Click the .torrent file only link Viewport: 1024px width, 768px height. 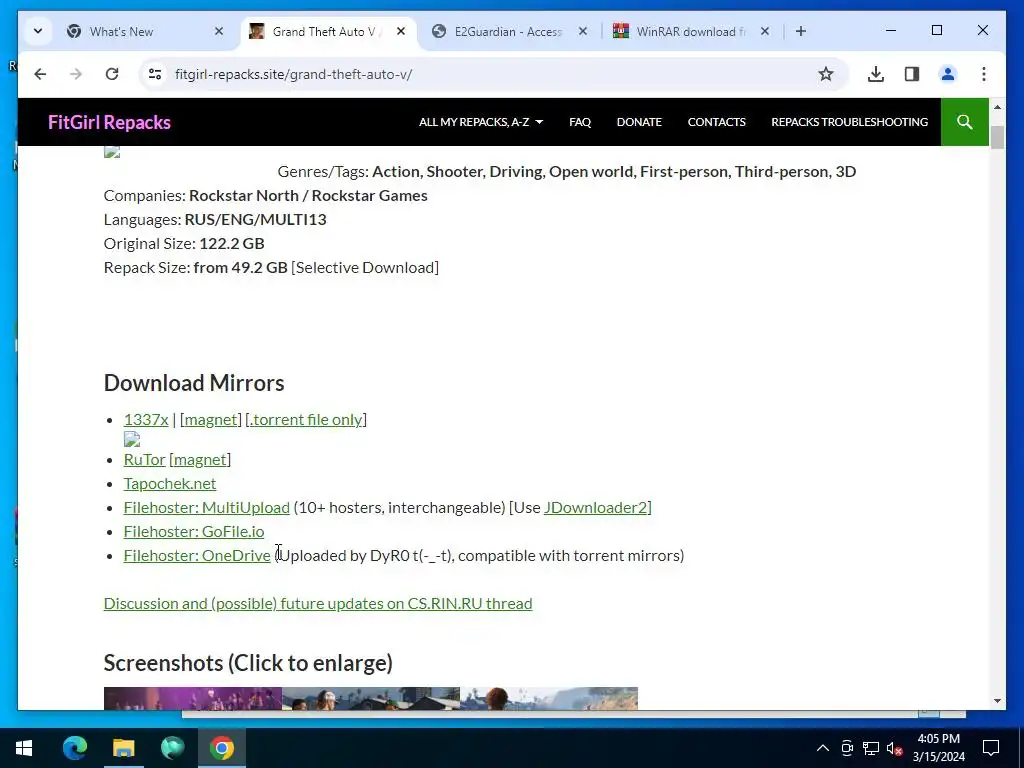click(x=306, y=419)
